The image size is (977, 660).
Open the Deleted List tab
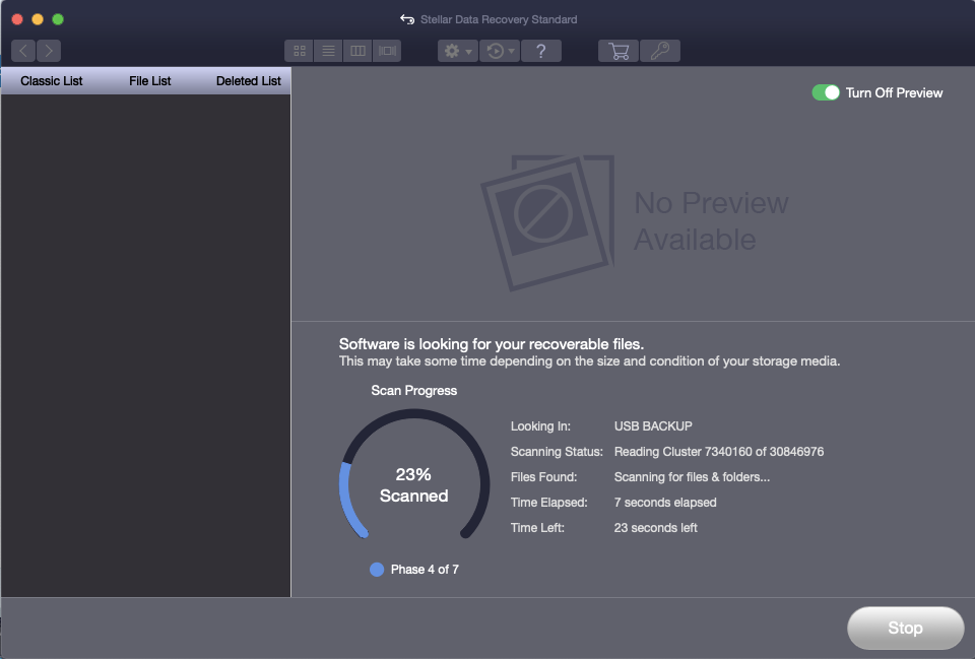pos(248,81)
